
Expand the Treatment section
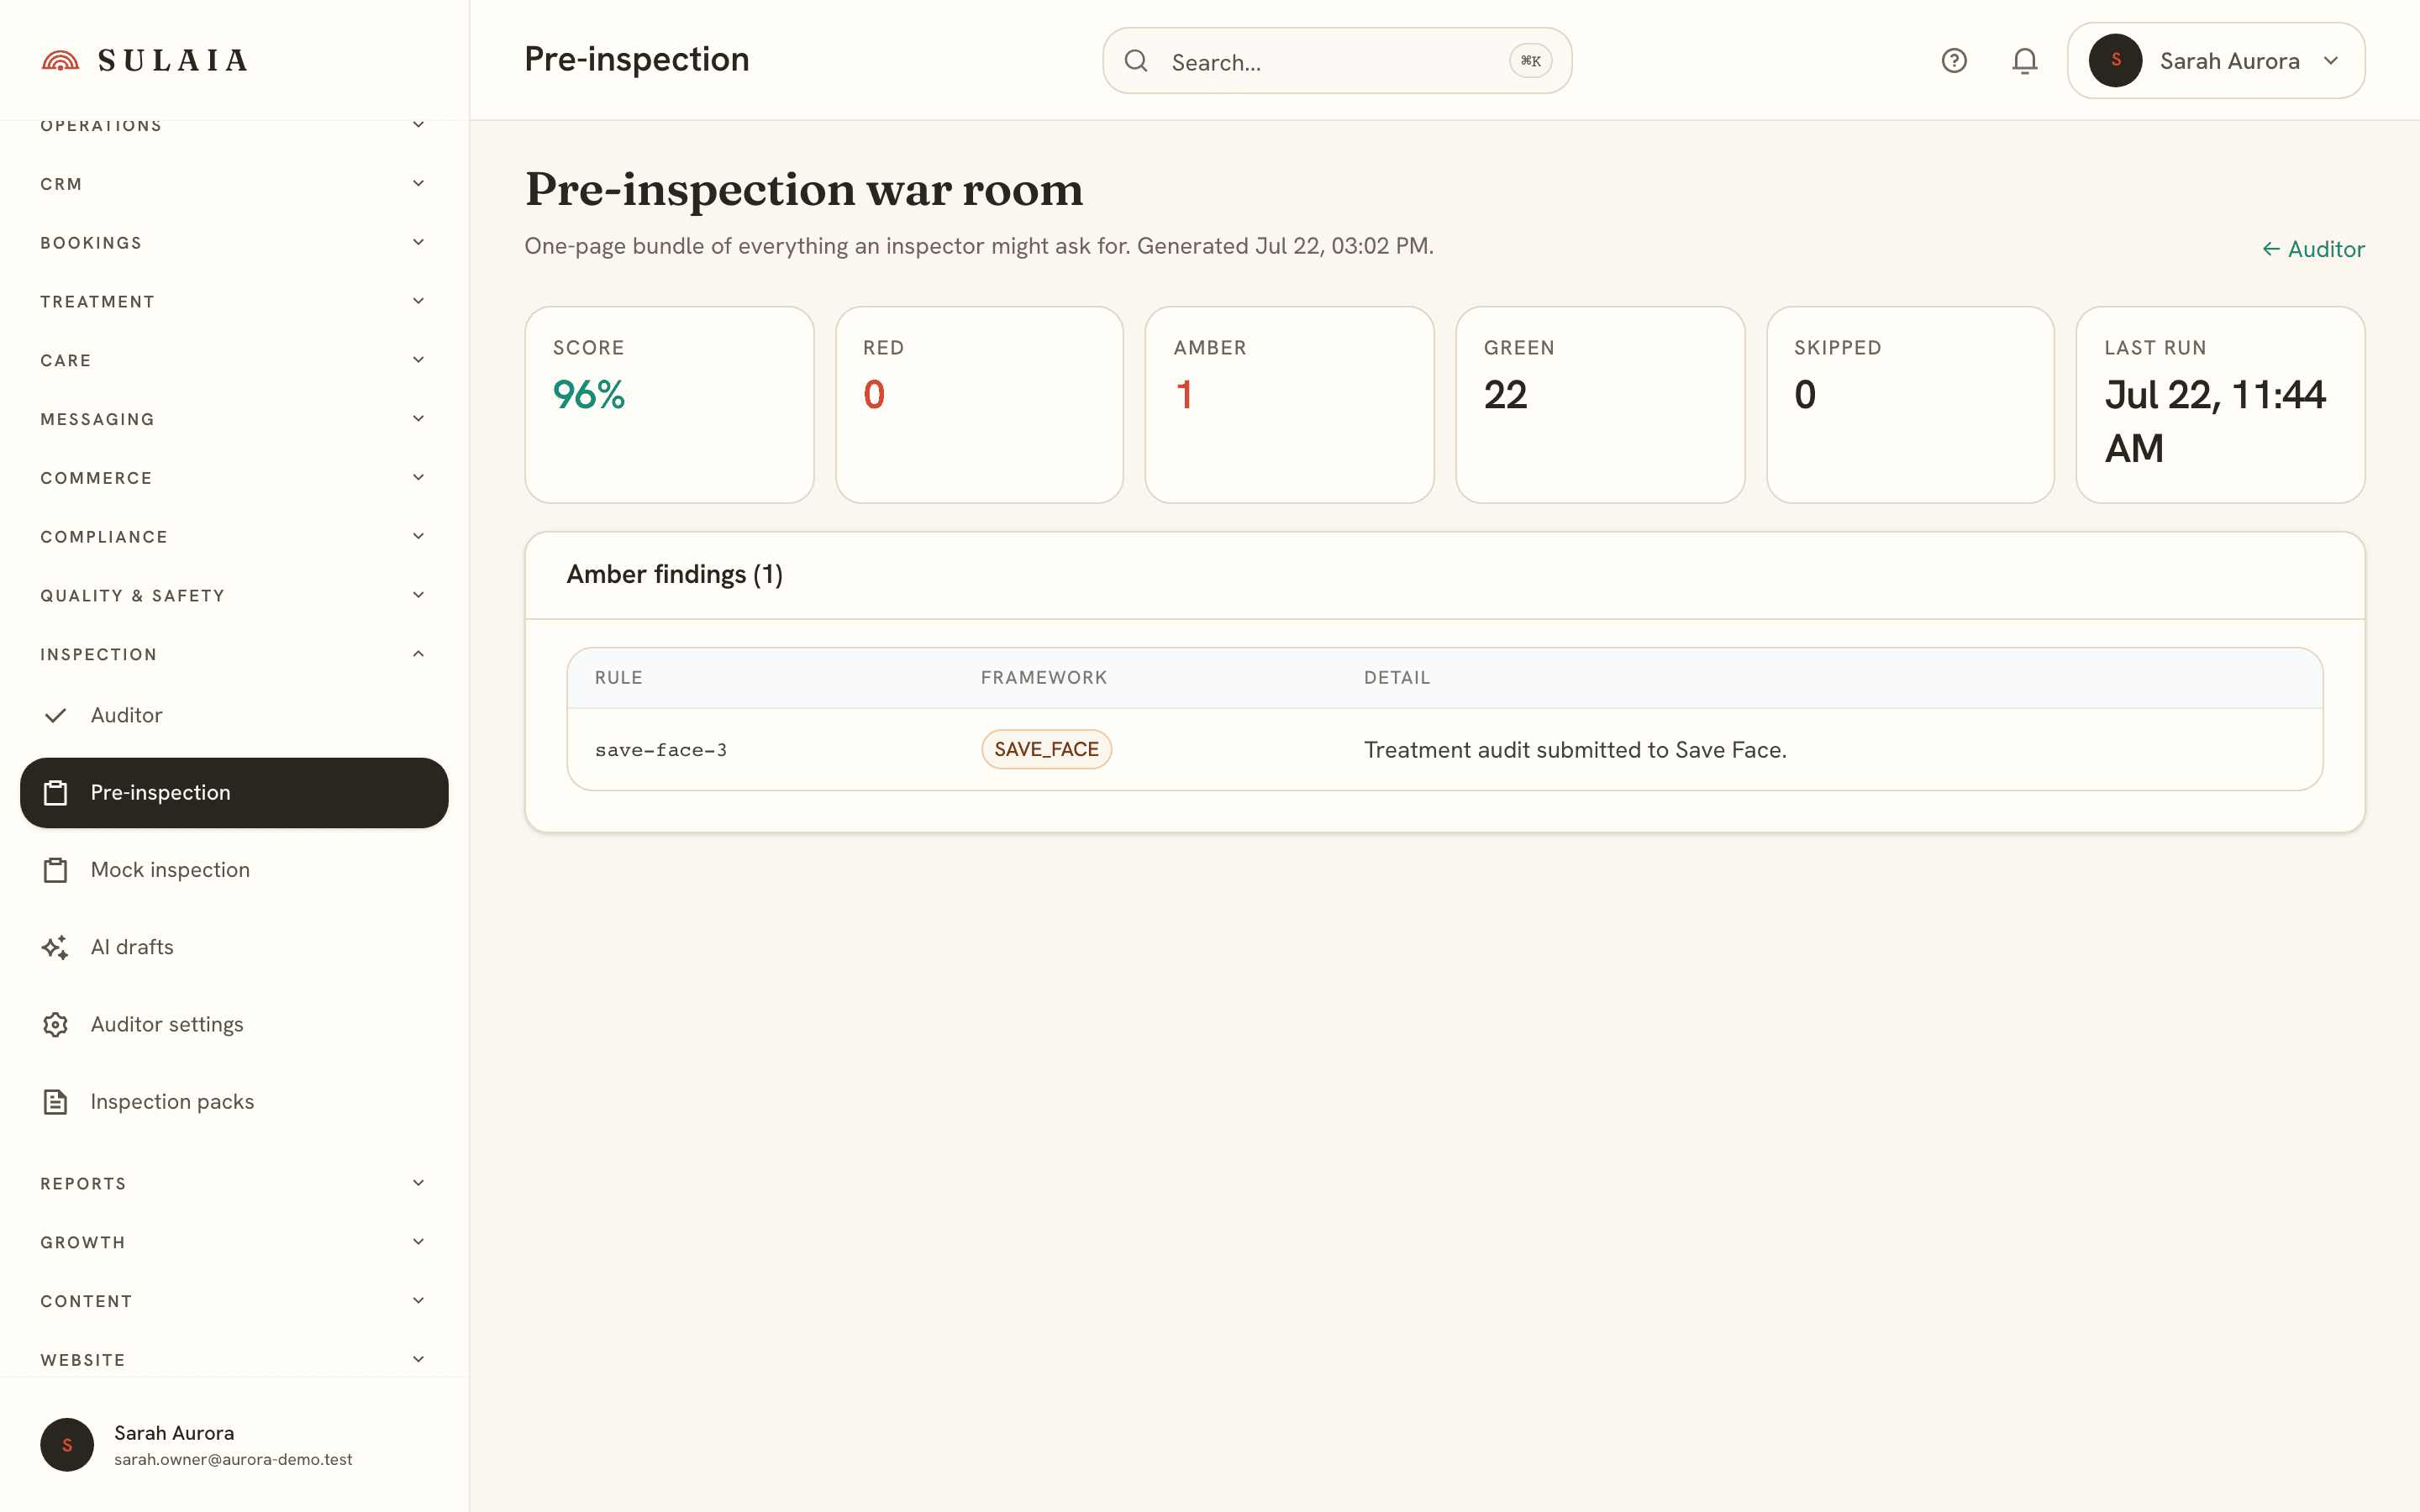[234, 302]
